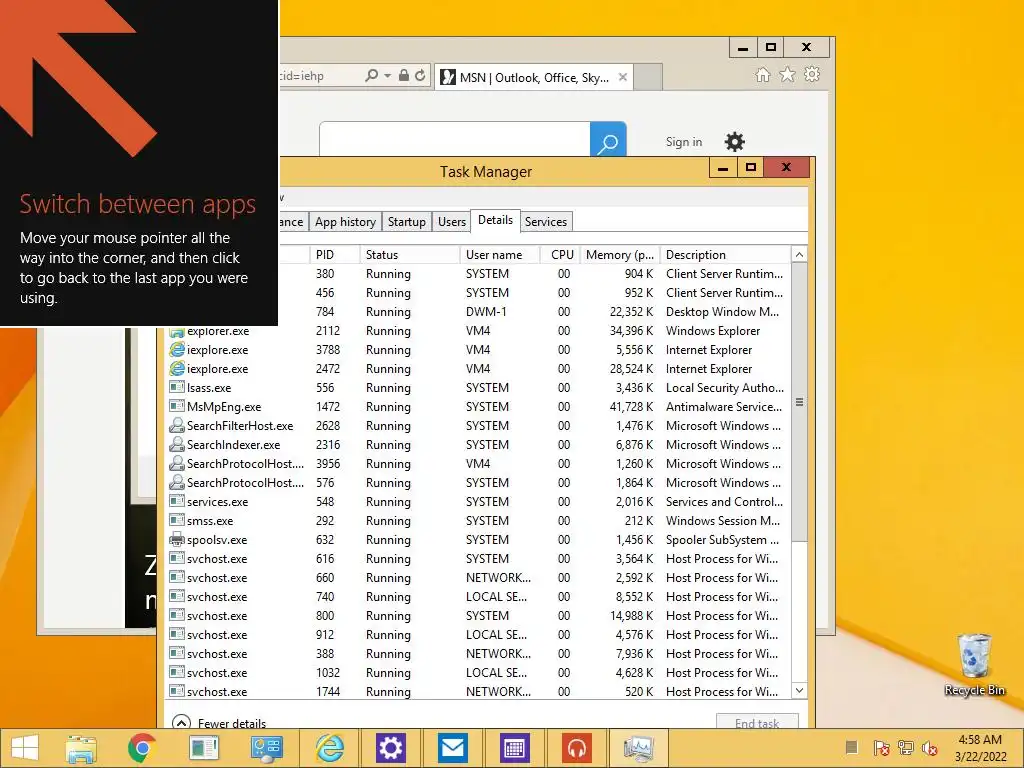Open File Explorer from the taskbar
Screen dimensions: 1024x768
coord(80,748)
